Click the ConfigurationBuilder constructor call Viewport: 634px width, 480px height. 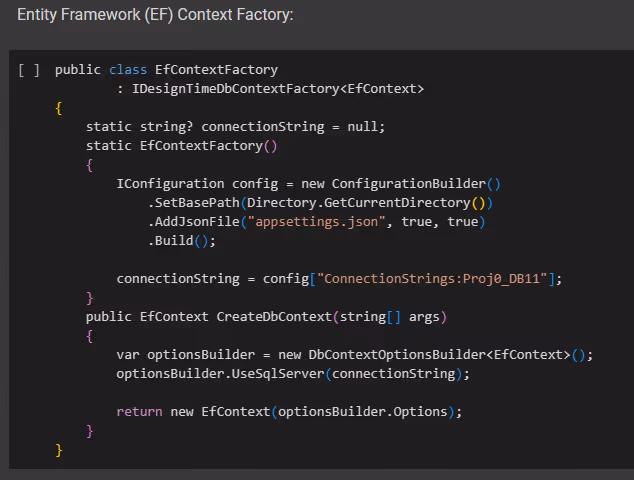click(408, 184)
